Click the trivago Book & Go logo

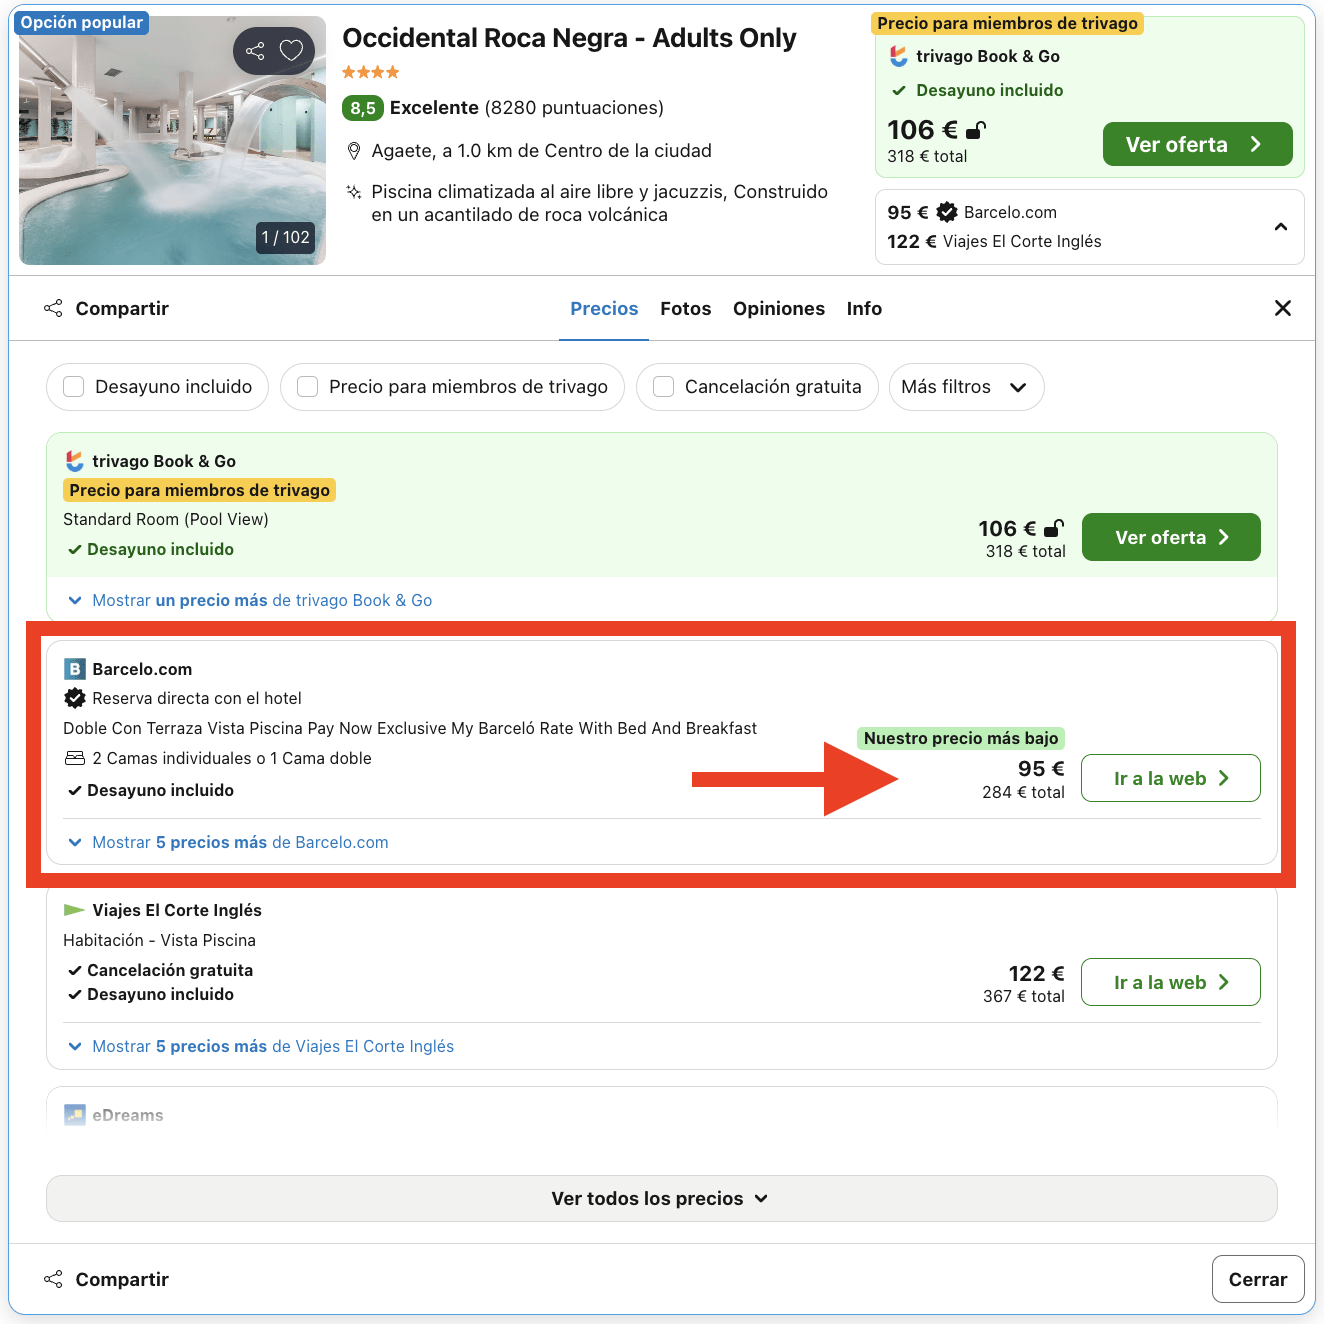[74, 460]
